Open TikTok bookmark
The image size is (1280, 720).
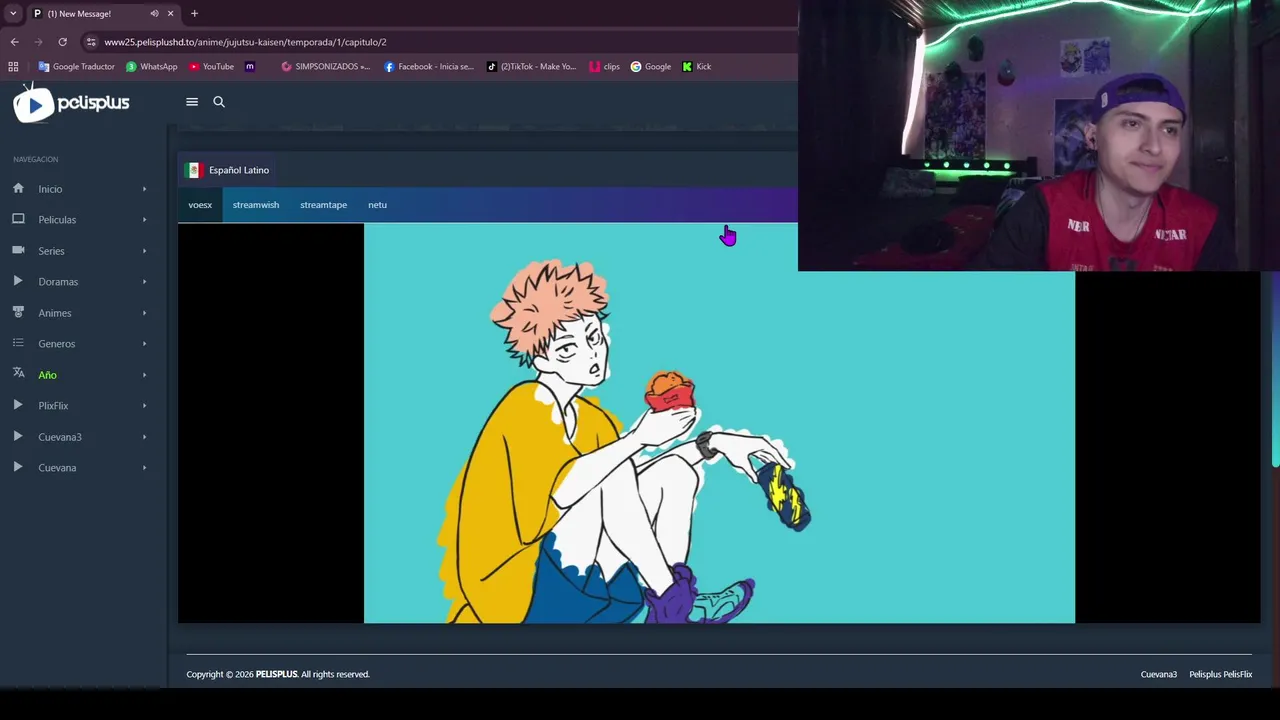tap(531, 67)
